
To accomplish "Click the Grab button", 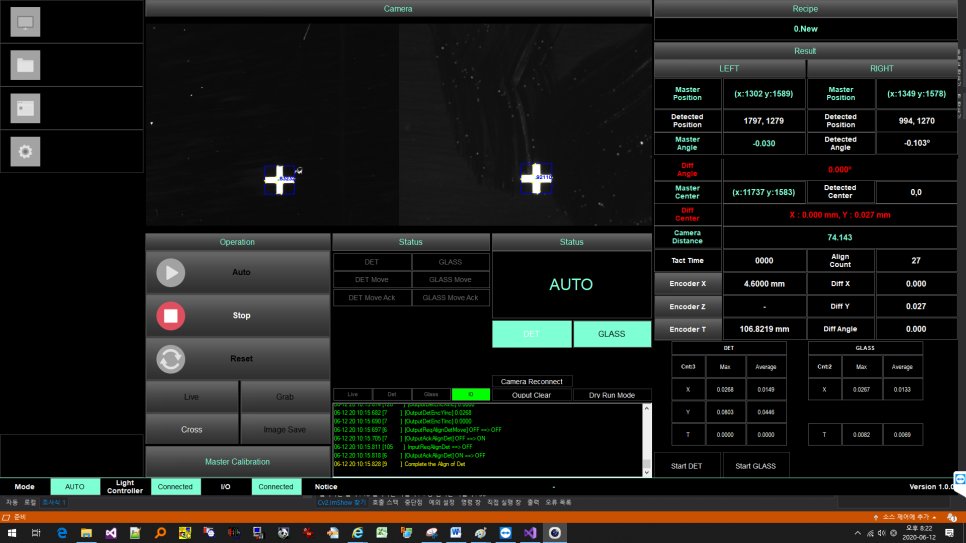I will pyautogui.click(x=285, y=397).
